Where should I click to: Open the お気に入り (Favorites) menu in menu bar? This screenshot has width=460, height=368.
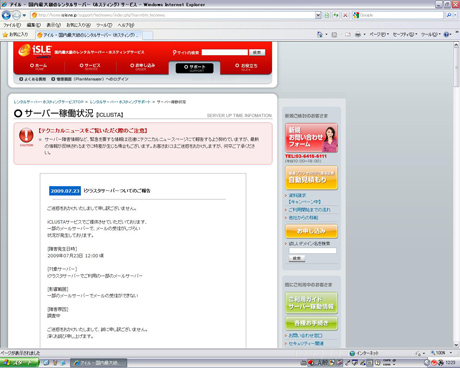click(x=78, y=25)
